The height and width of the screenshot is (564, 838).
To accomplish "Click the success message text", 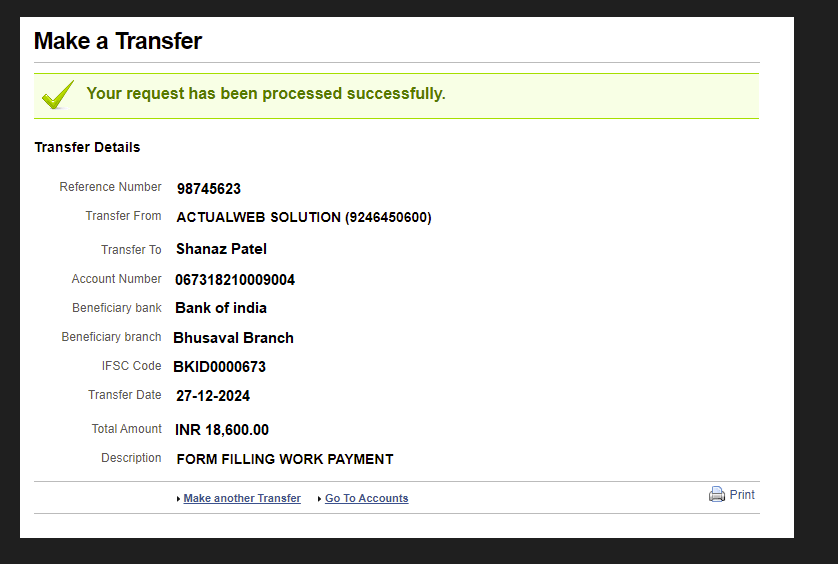I will pos(266,94).
